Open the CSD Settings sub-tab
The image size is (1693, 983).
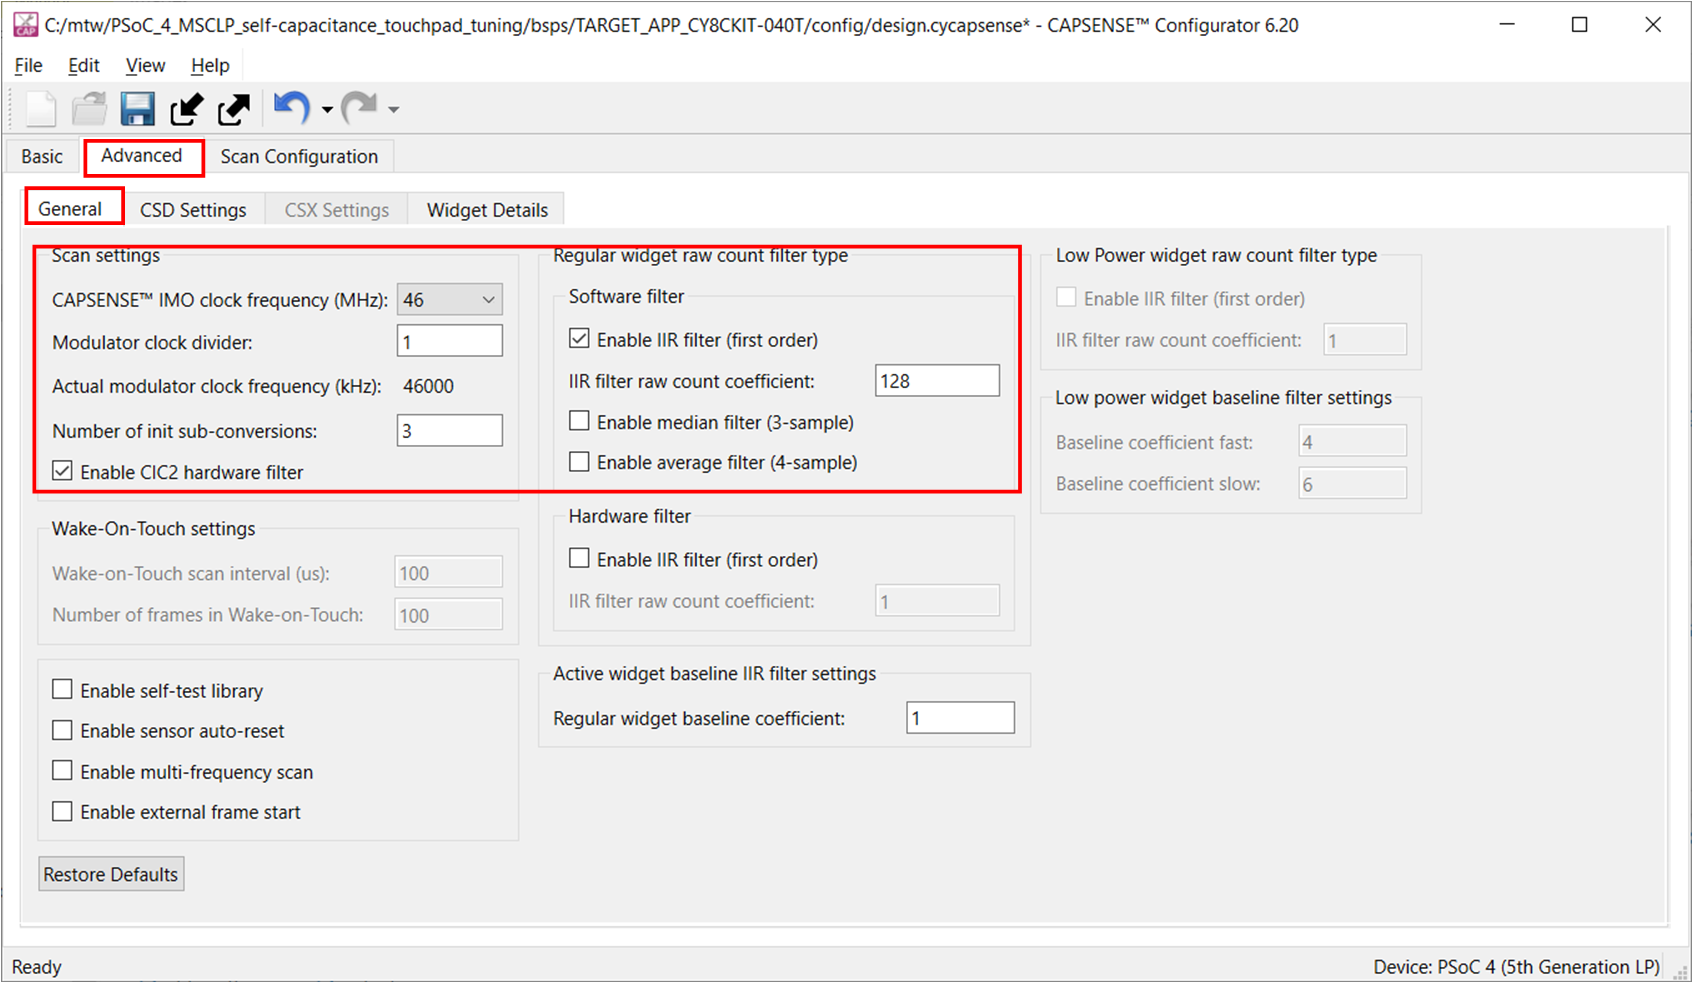tap(193, 210)
